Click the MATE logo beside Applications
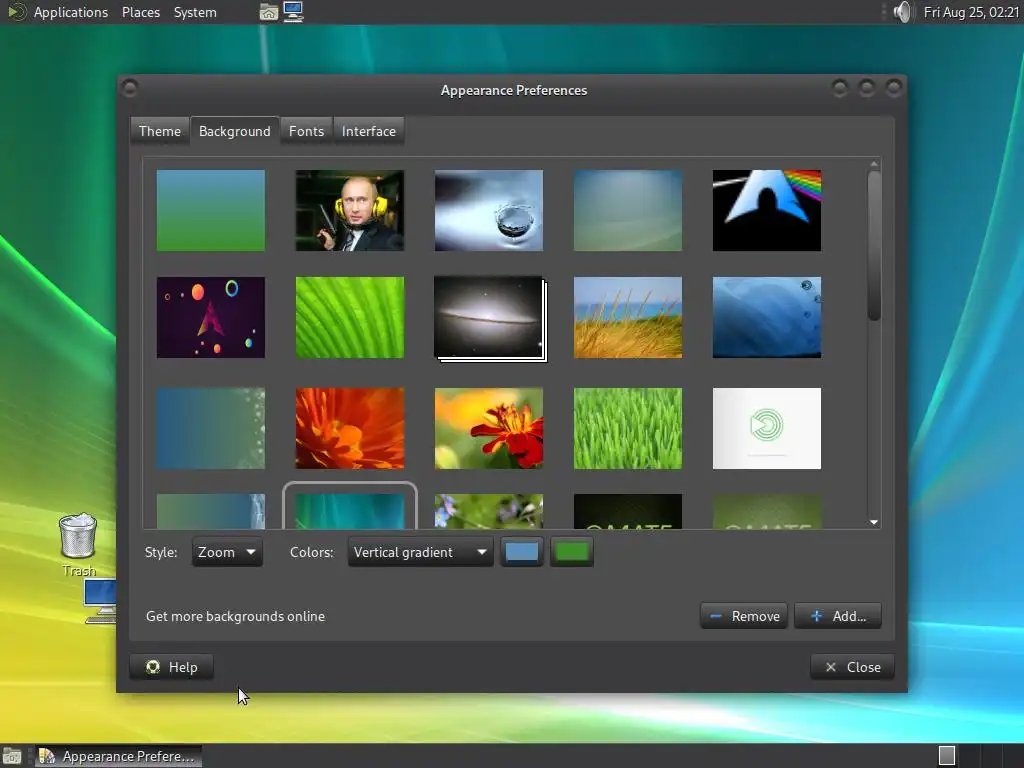Viewport: 1024px width, 768px height. click(x=16, y=12)
